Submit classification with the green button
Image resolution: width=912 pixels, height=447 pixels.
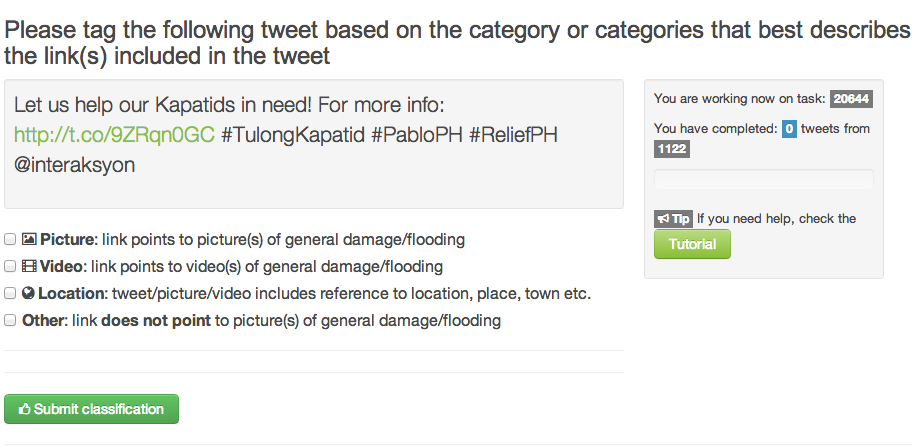click(91, 409)
